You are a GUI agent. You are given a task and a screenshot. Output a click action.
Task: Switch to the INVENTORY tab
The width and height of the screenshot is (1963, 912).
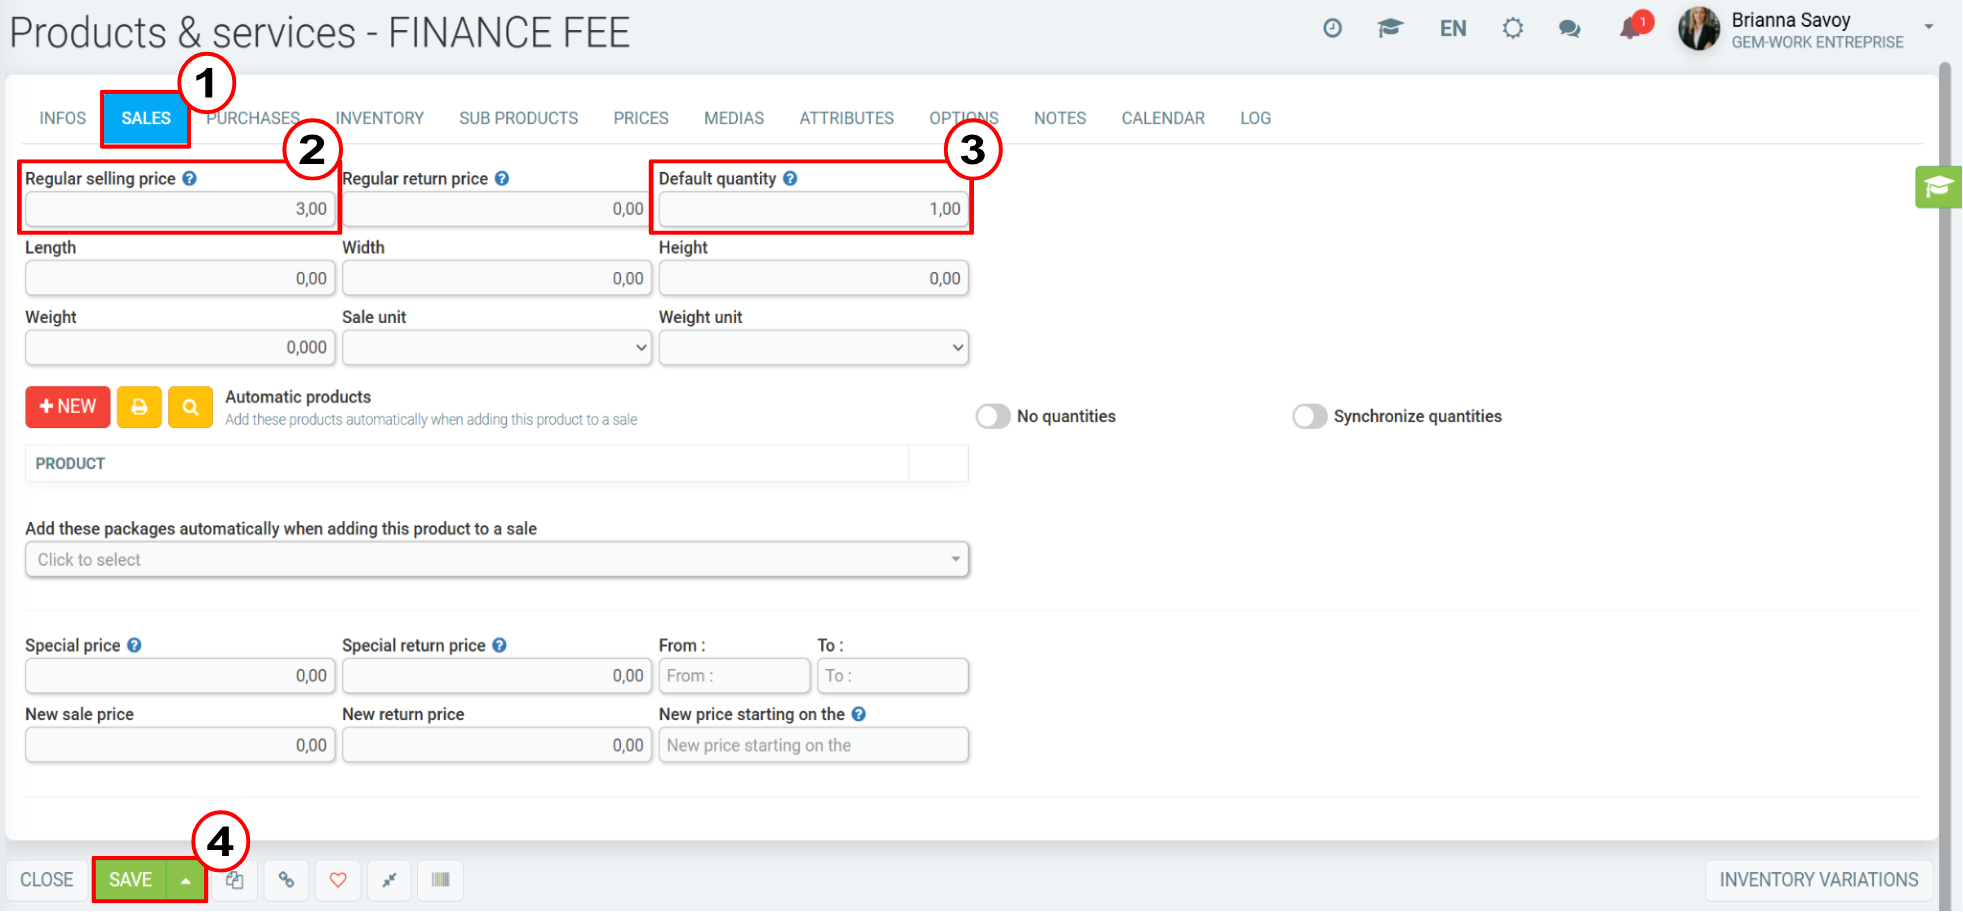click(380, 118)
